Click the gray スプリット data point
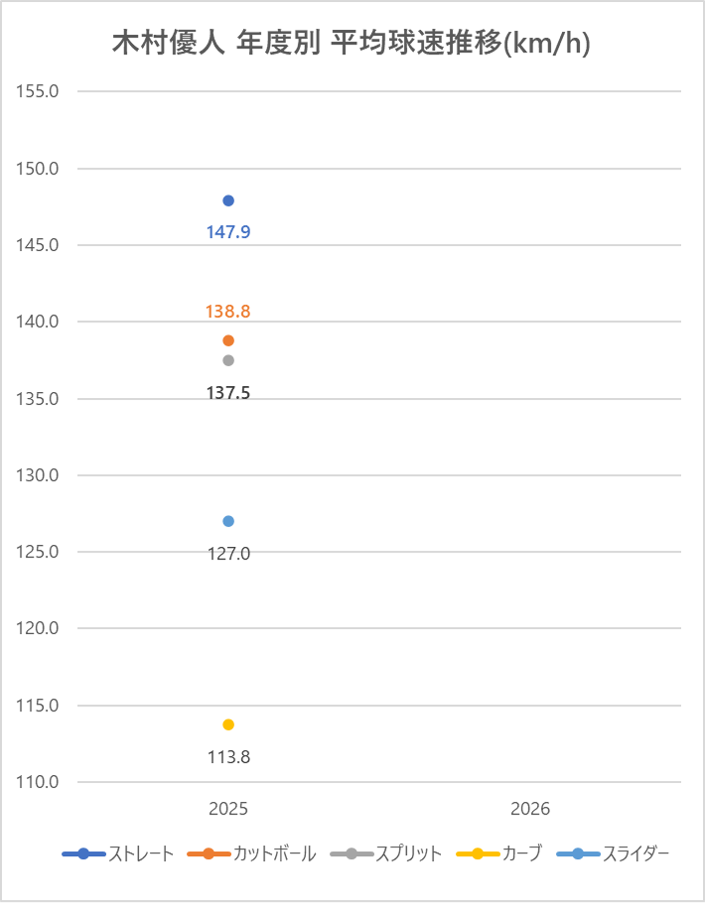This screenshot has width=705, height=903. click(x=228, y=361)
